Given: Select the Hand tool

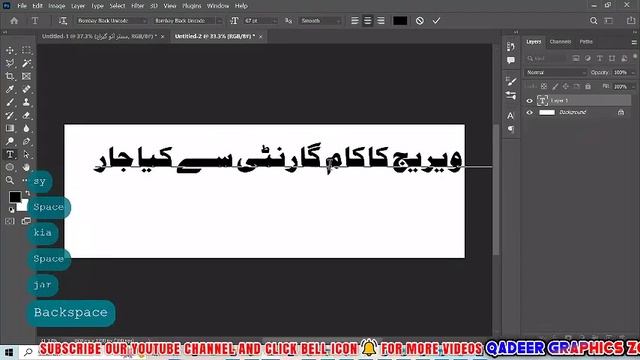Looking at the screenshot, I should [x=27, y=167].
